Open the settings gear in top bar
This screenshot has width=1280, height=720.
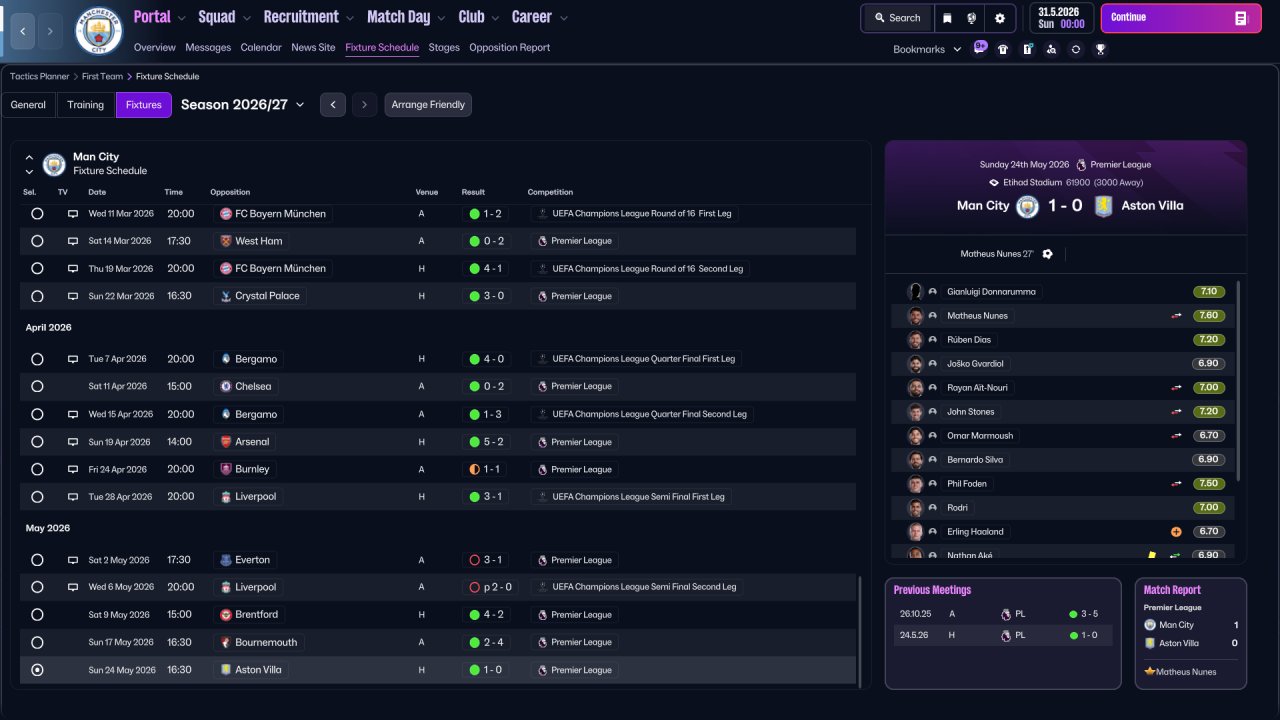click(x=999, y=18)
